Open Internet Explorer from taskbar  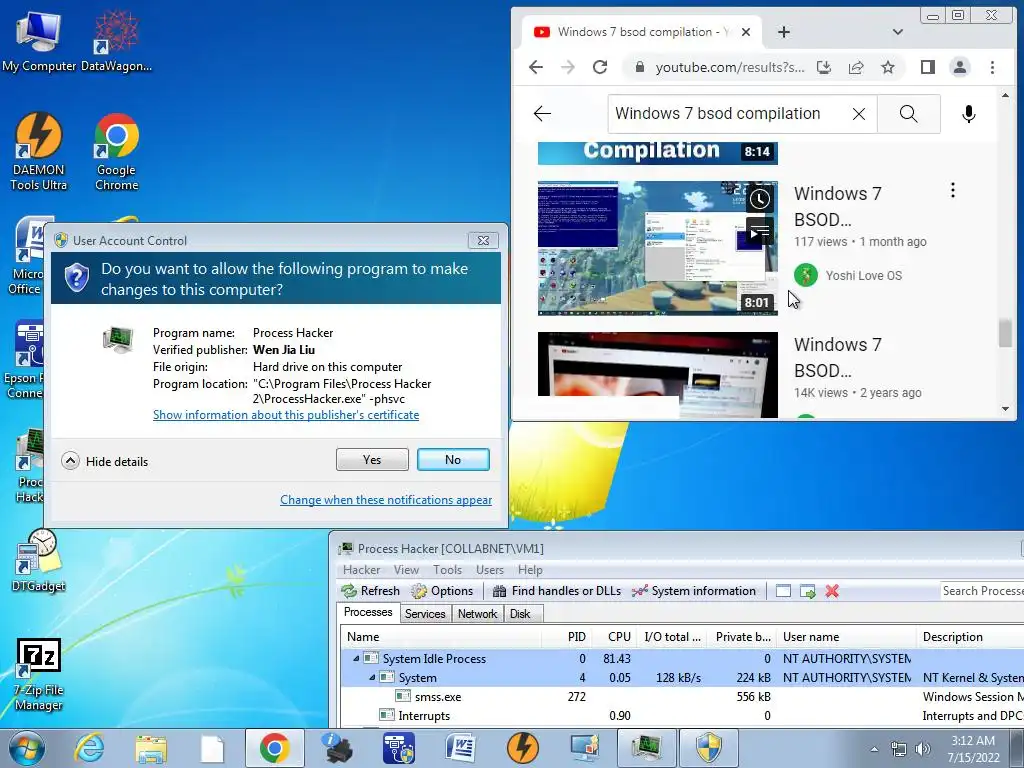(x=89, y=748)
